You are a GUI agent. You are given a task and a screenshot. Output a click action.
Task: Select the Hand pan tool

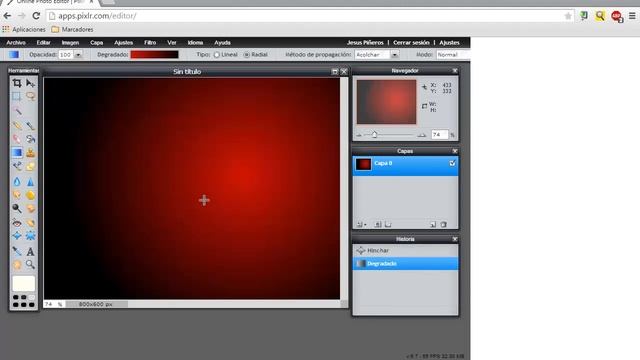[x=17, y=265]
